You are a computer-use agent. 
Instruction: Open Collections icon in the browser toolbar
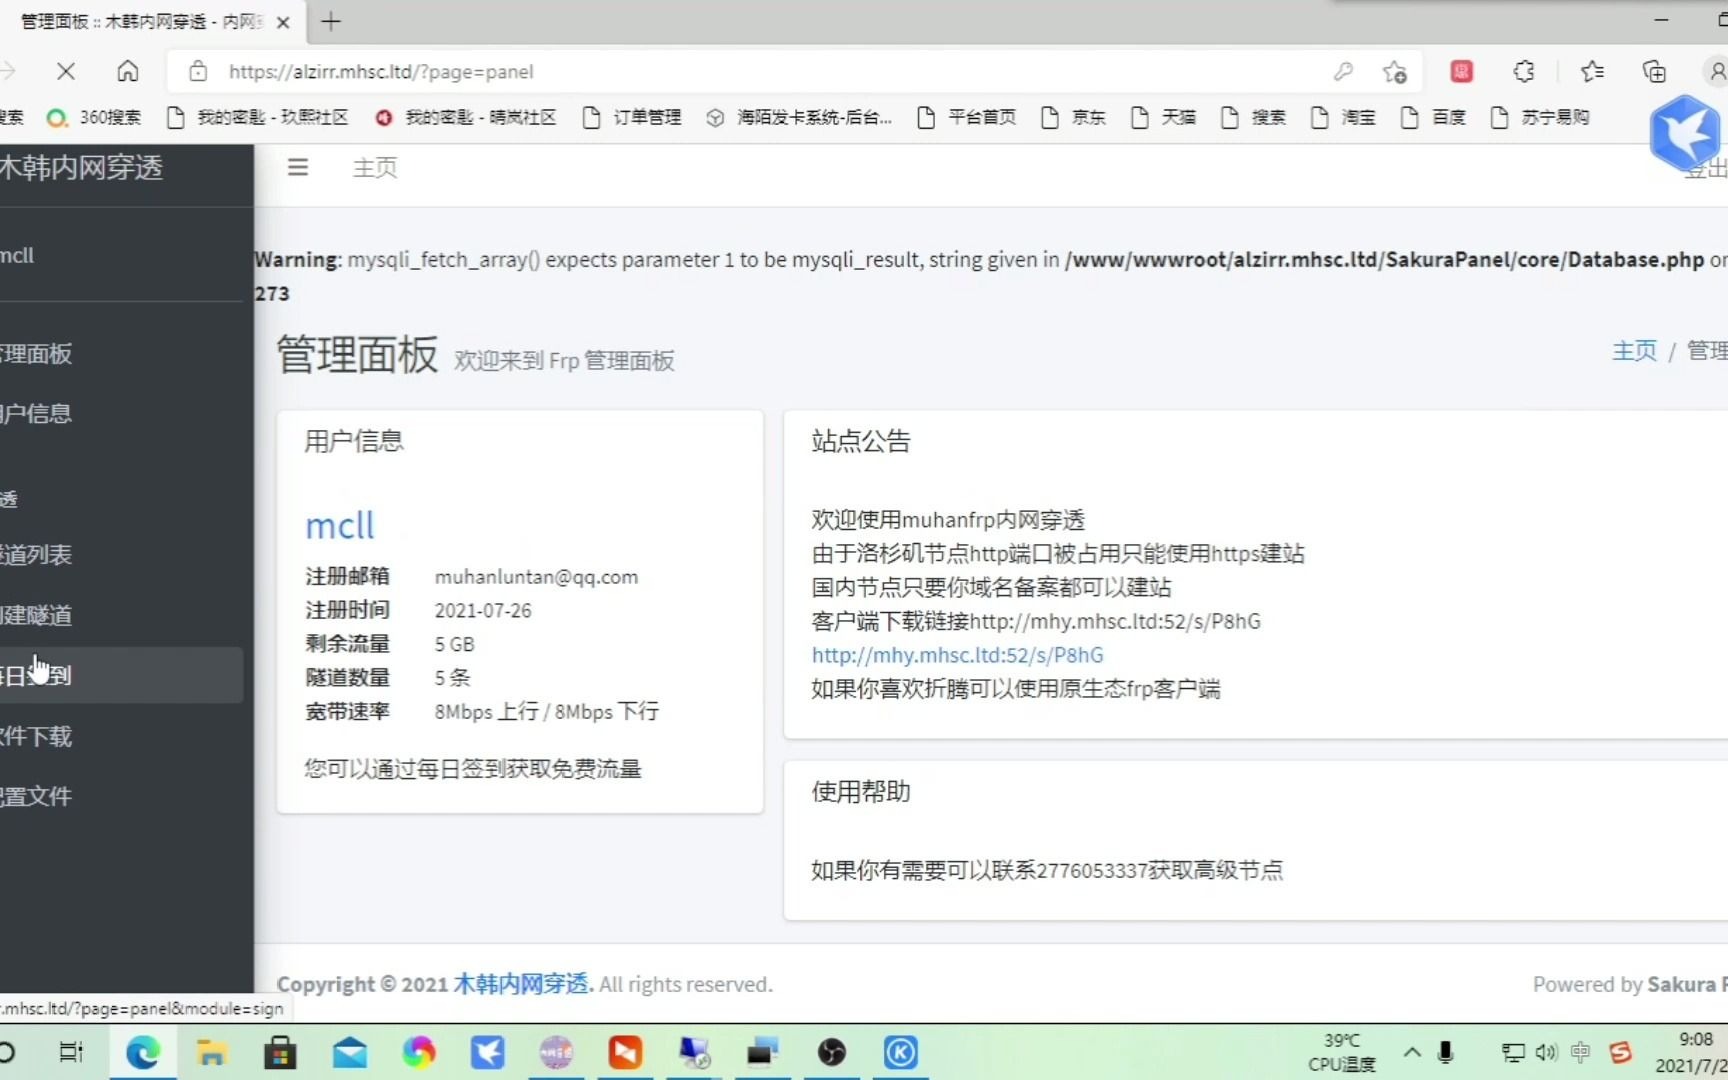(1654, 71)
